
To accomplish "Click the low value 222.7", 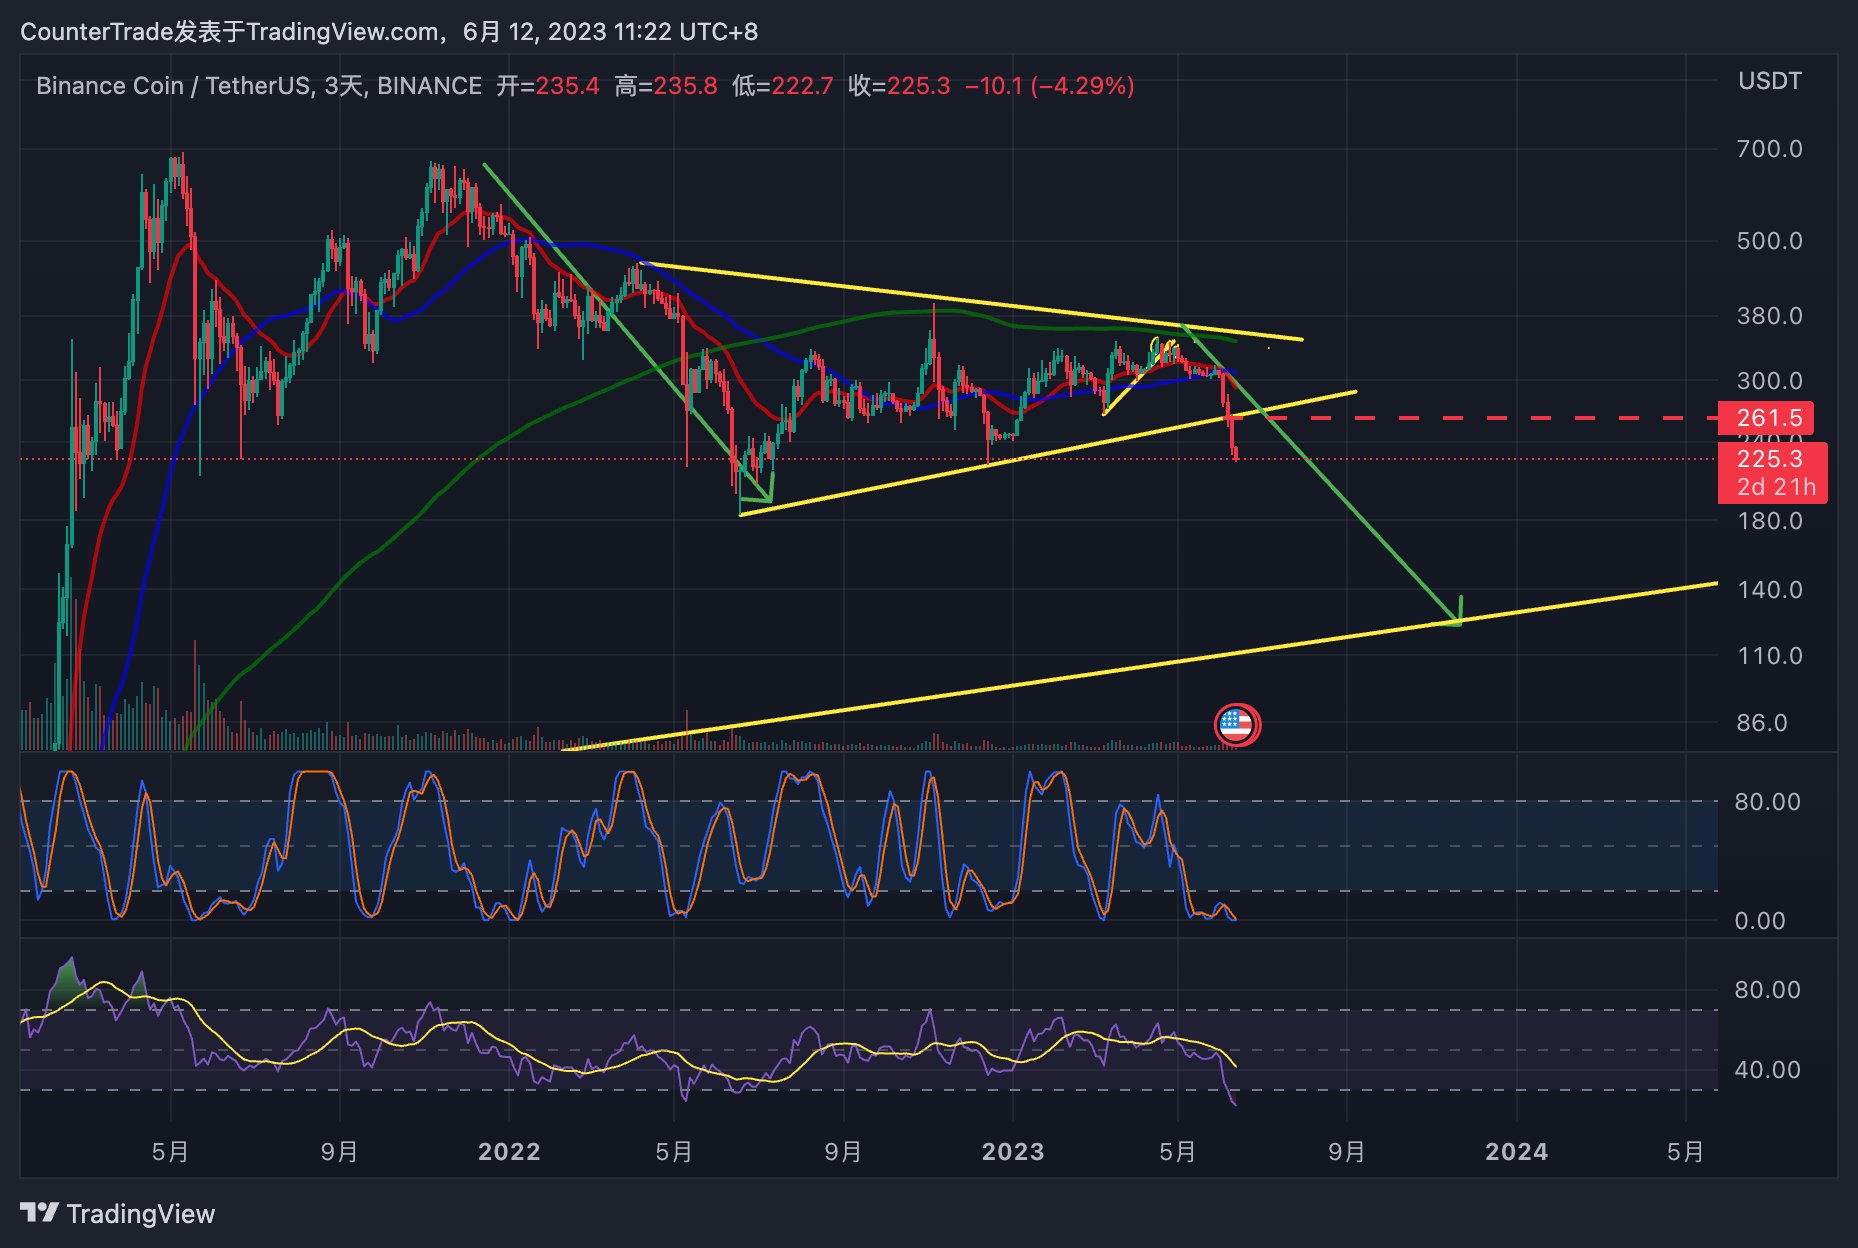I will tap(802, 86).
